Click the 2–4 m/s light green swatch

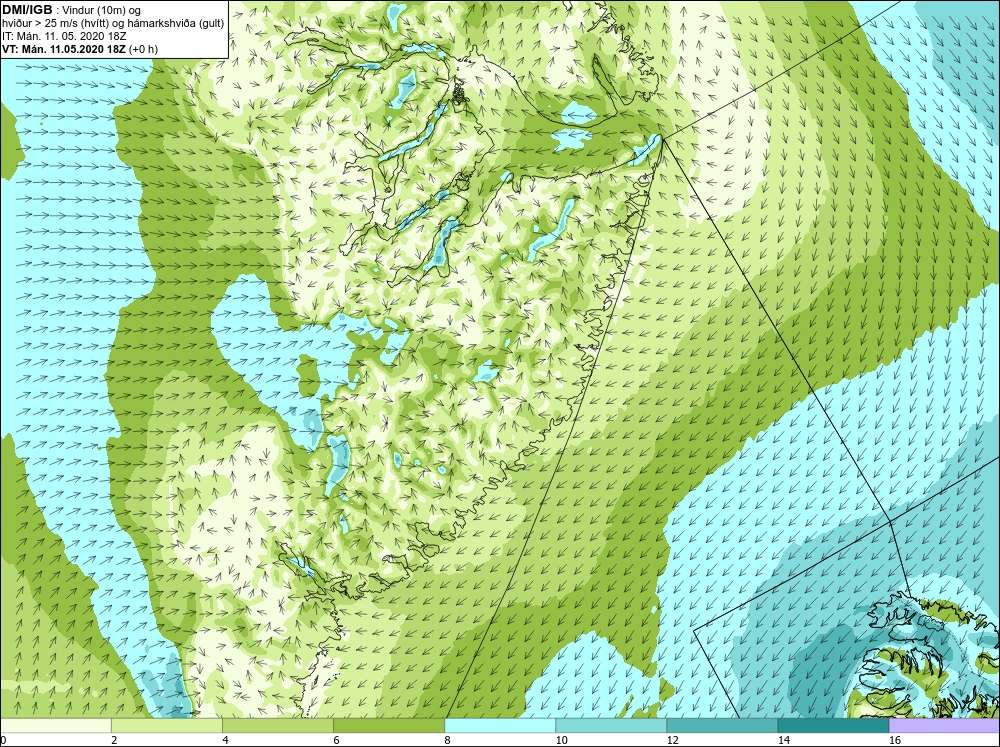(x=166, y=725)
